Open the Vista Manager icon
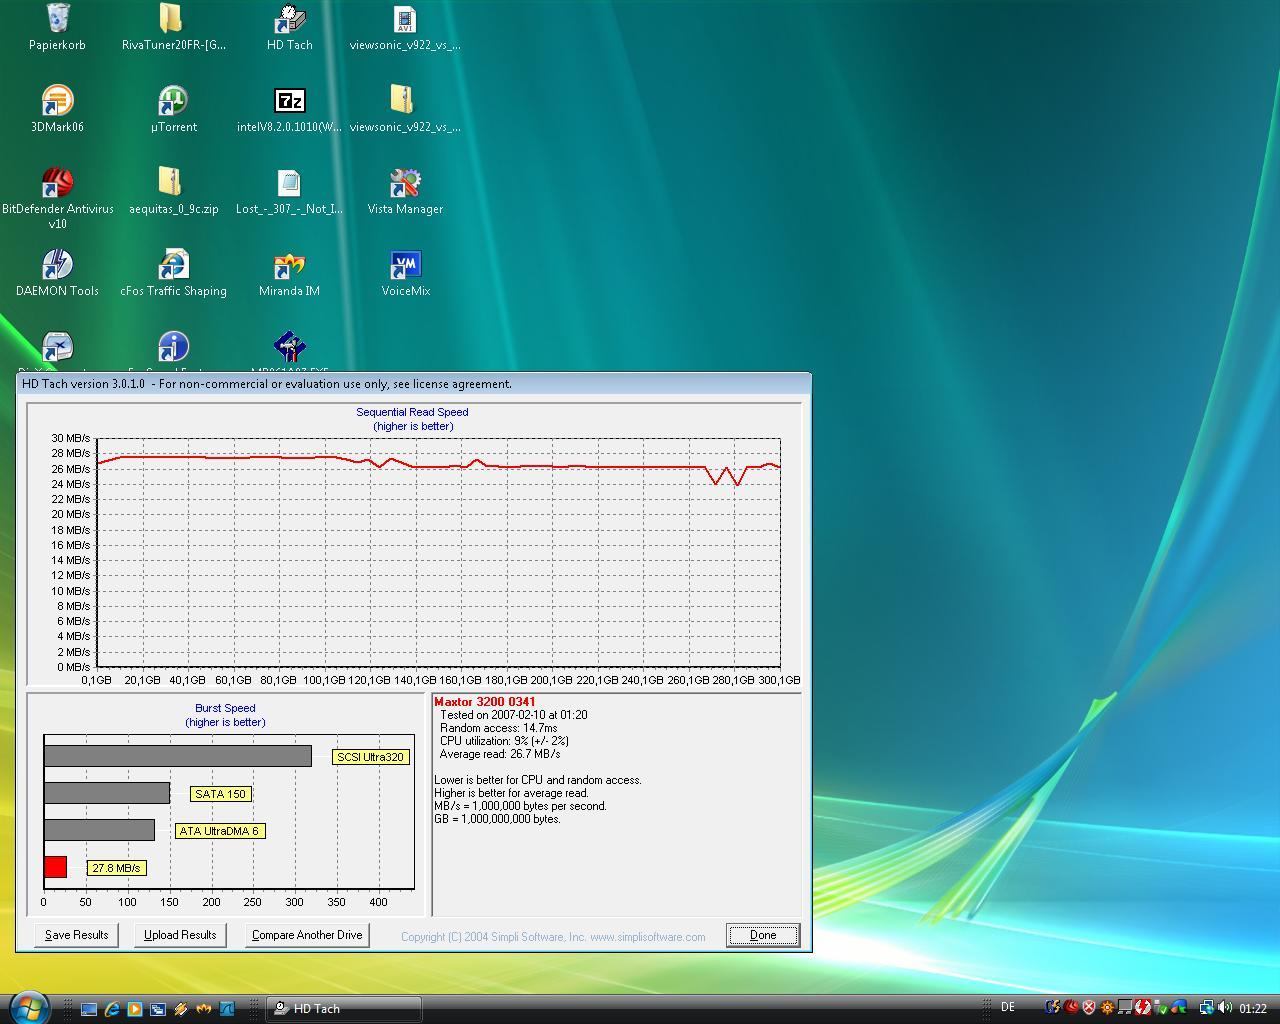This screenshot has height=1024, width=1280. pos(405,184)
